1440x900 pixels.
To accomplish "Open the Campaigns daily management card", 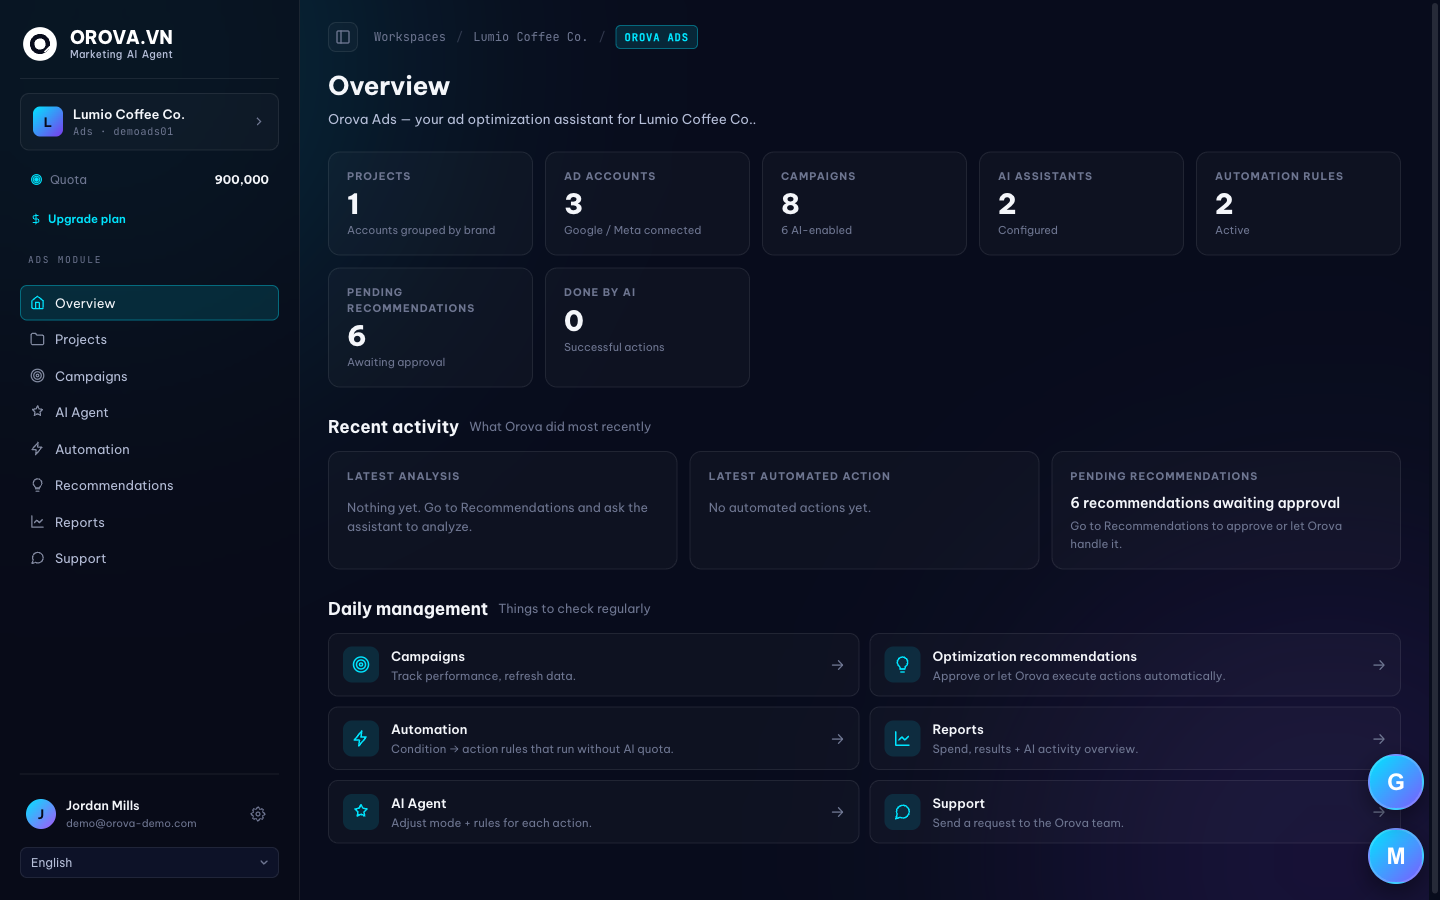I will tap(594, 665).
